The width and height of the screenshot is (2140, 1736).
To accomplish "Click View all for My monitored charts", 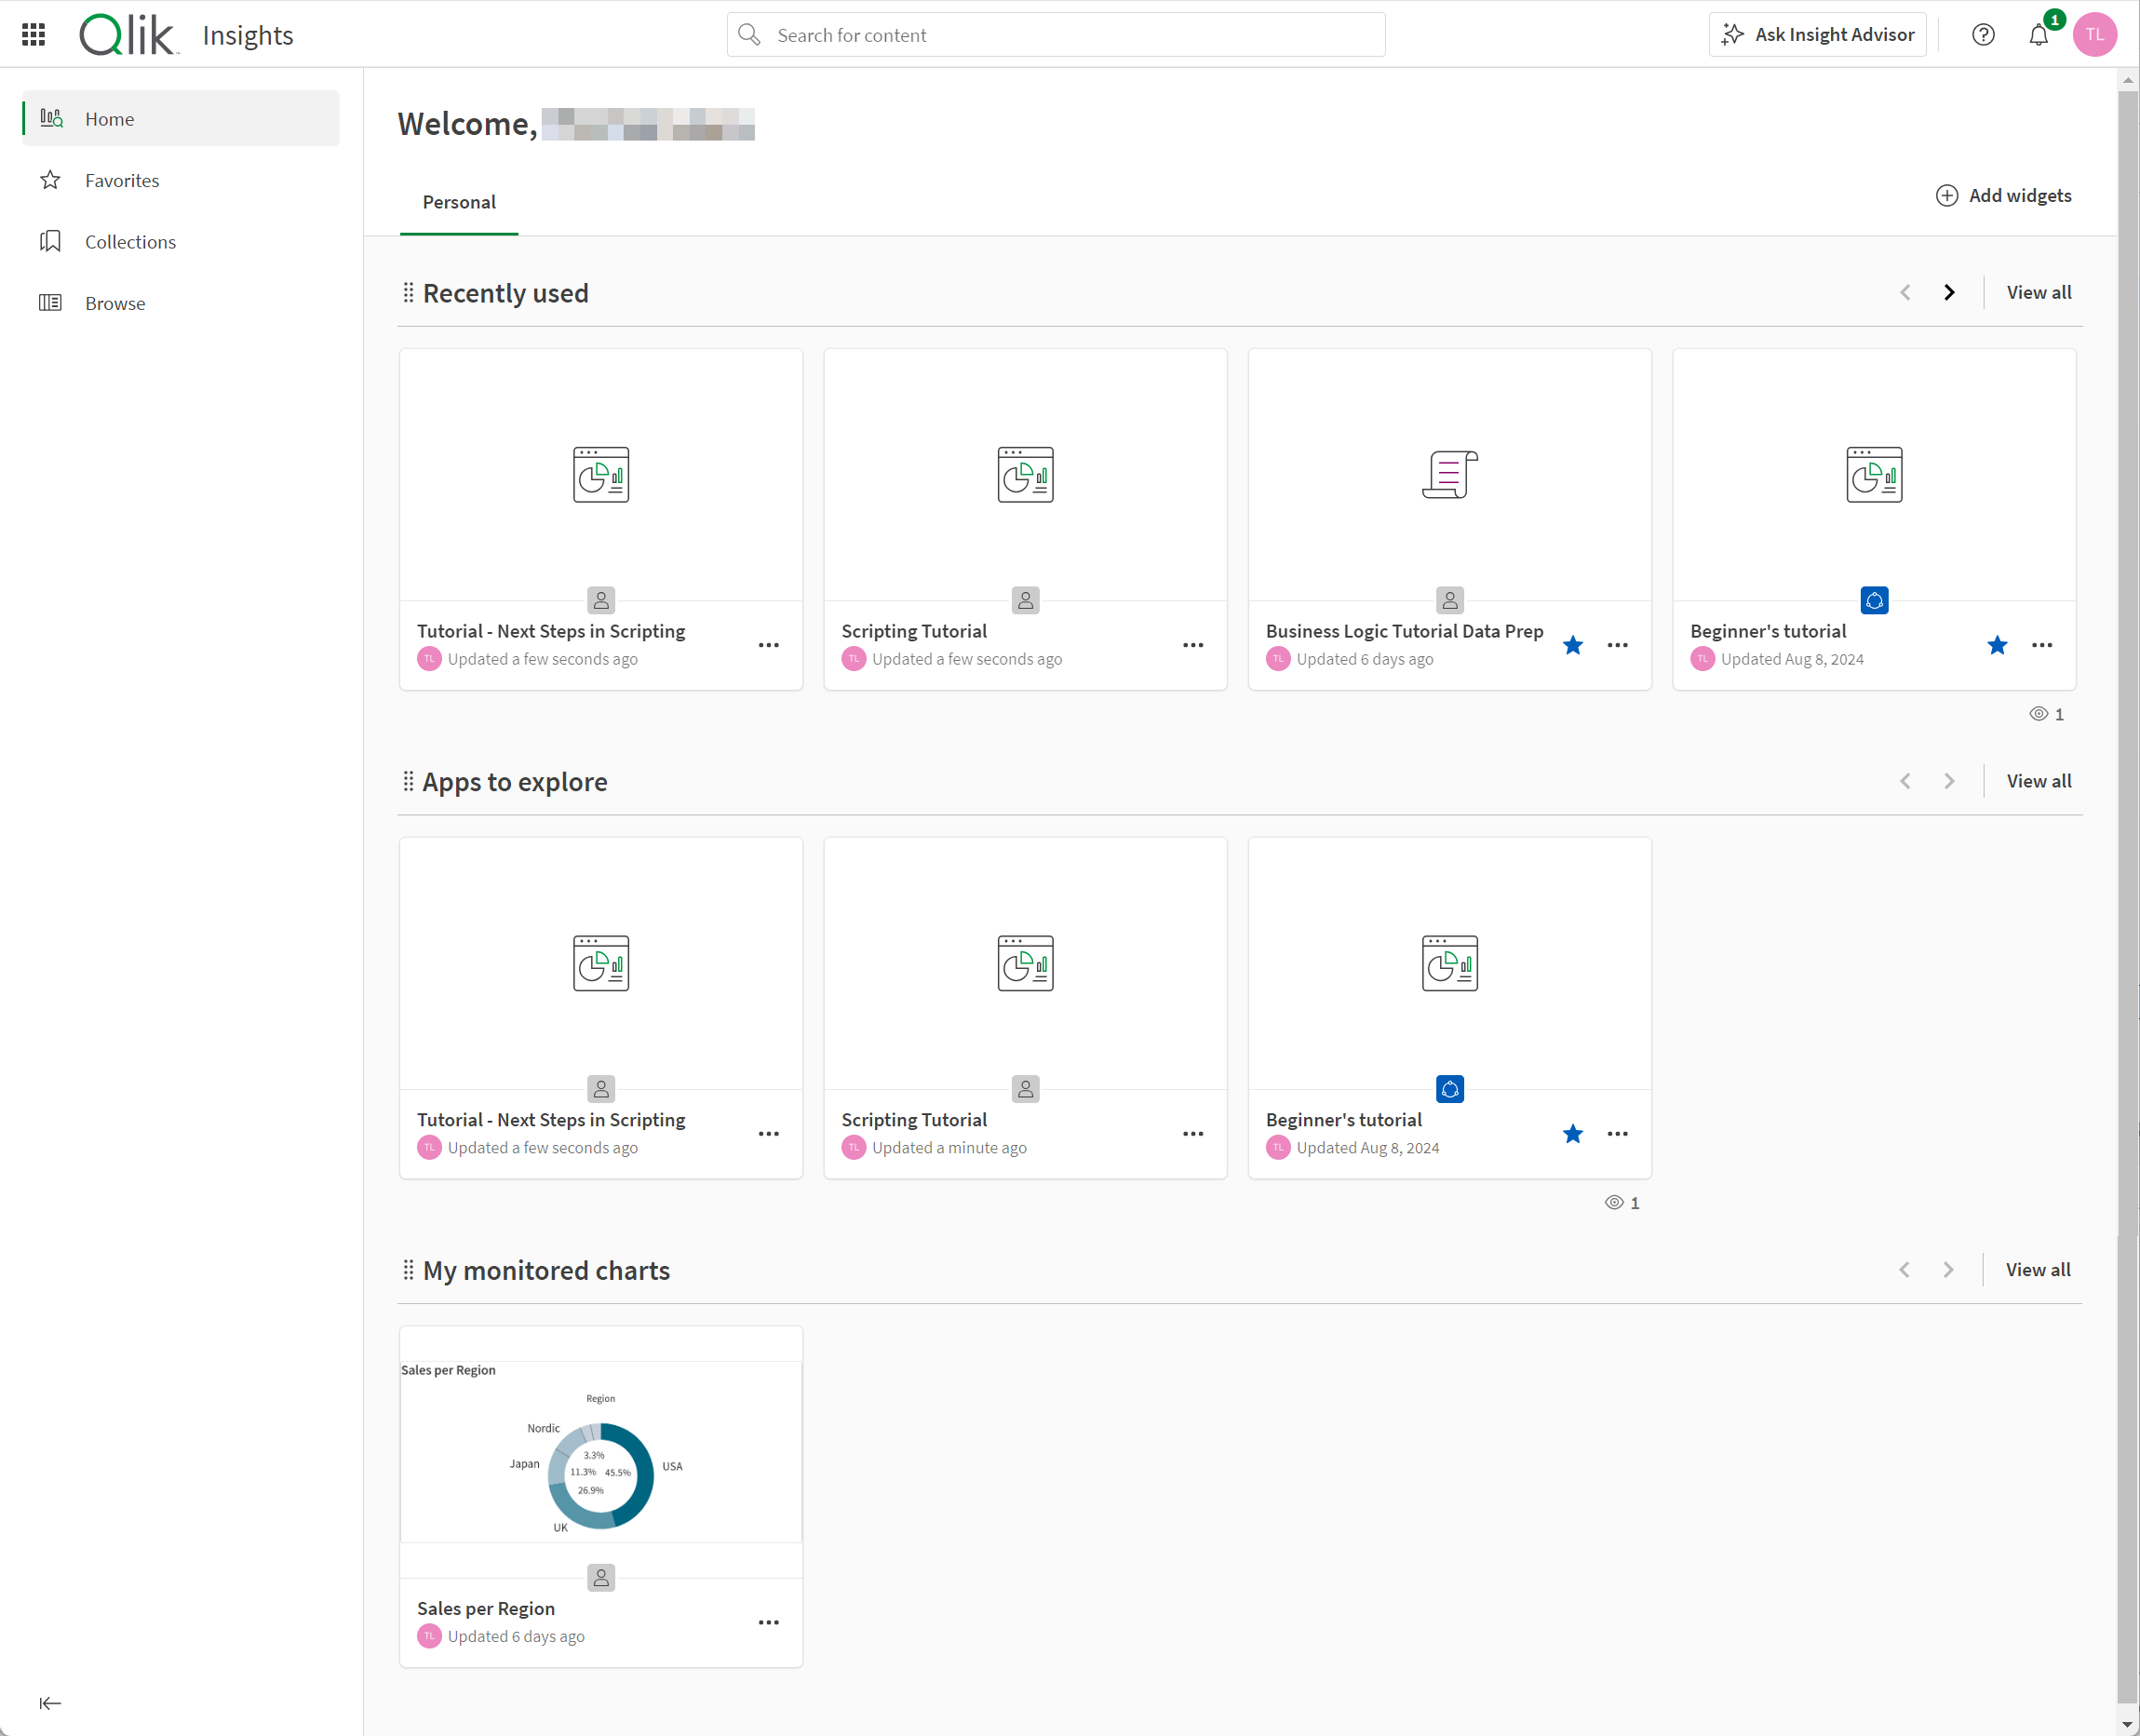I will tap(2039, 1270).
